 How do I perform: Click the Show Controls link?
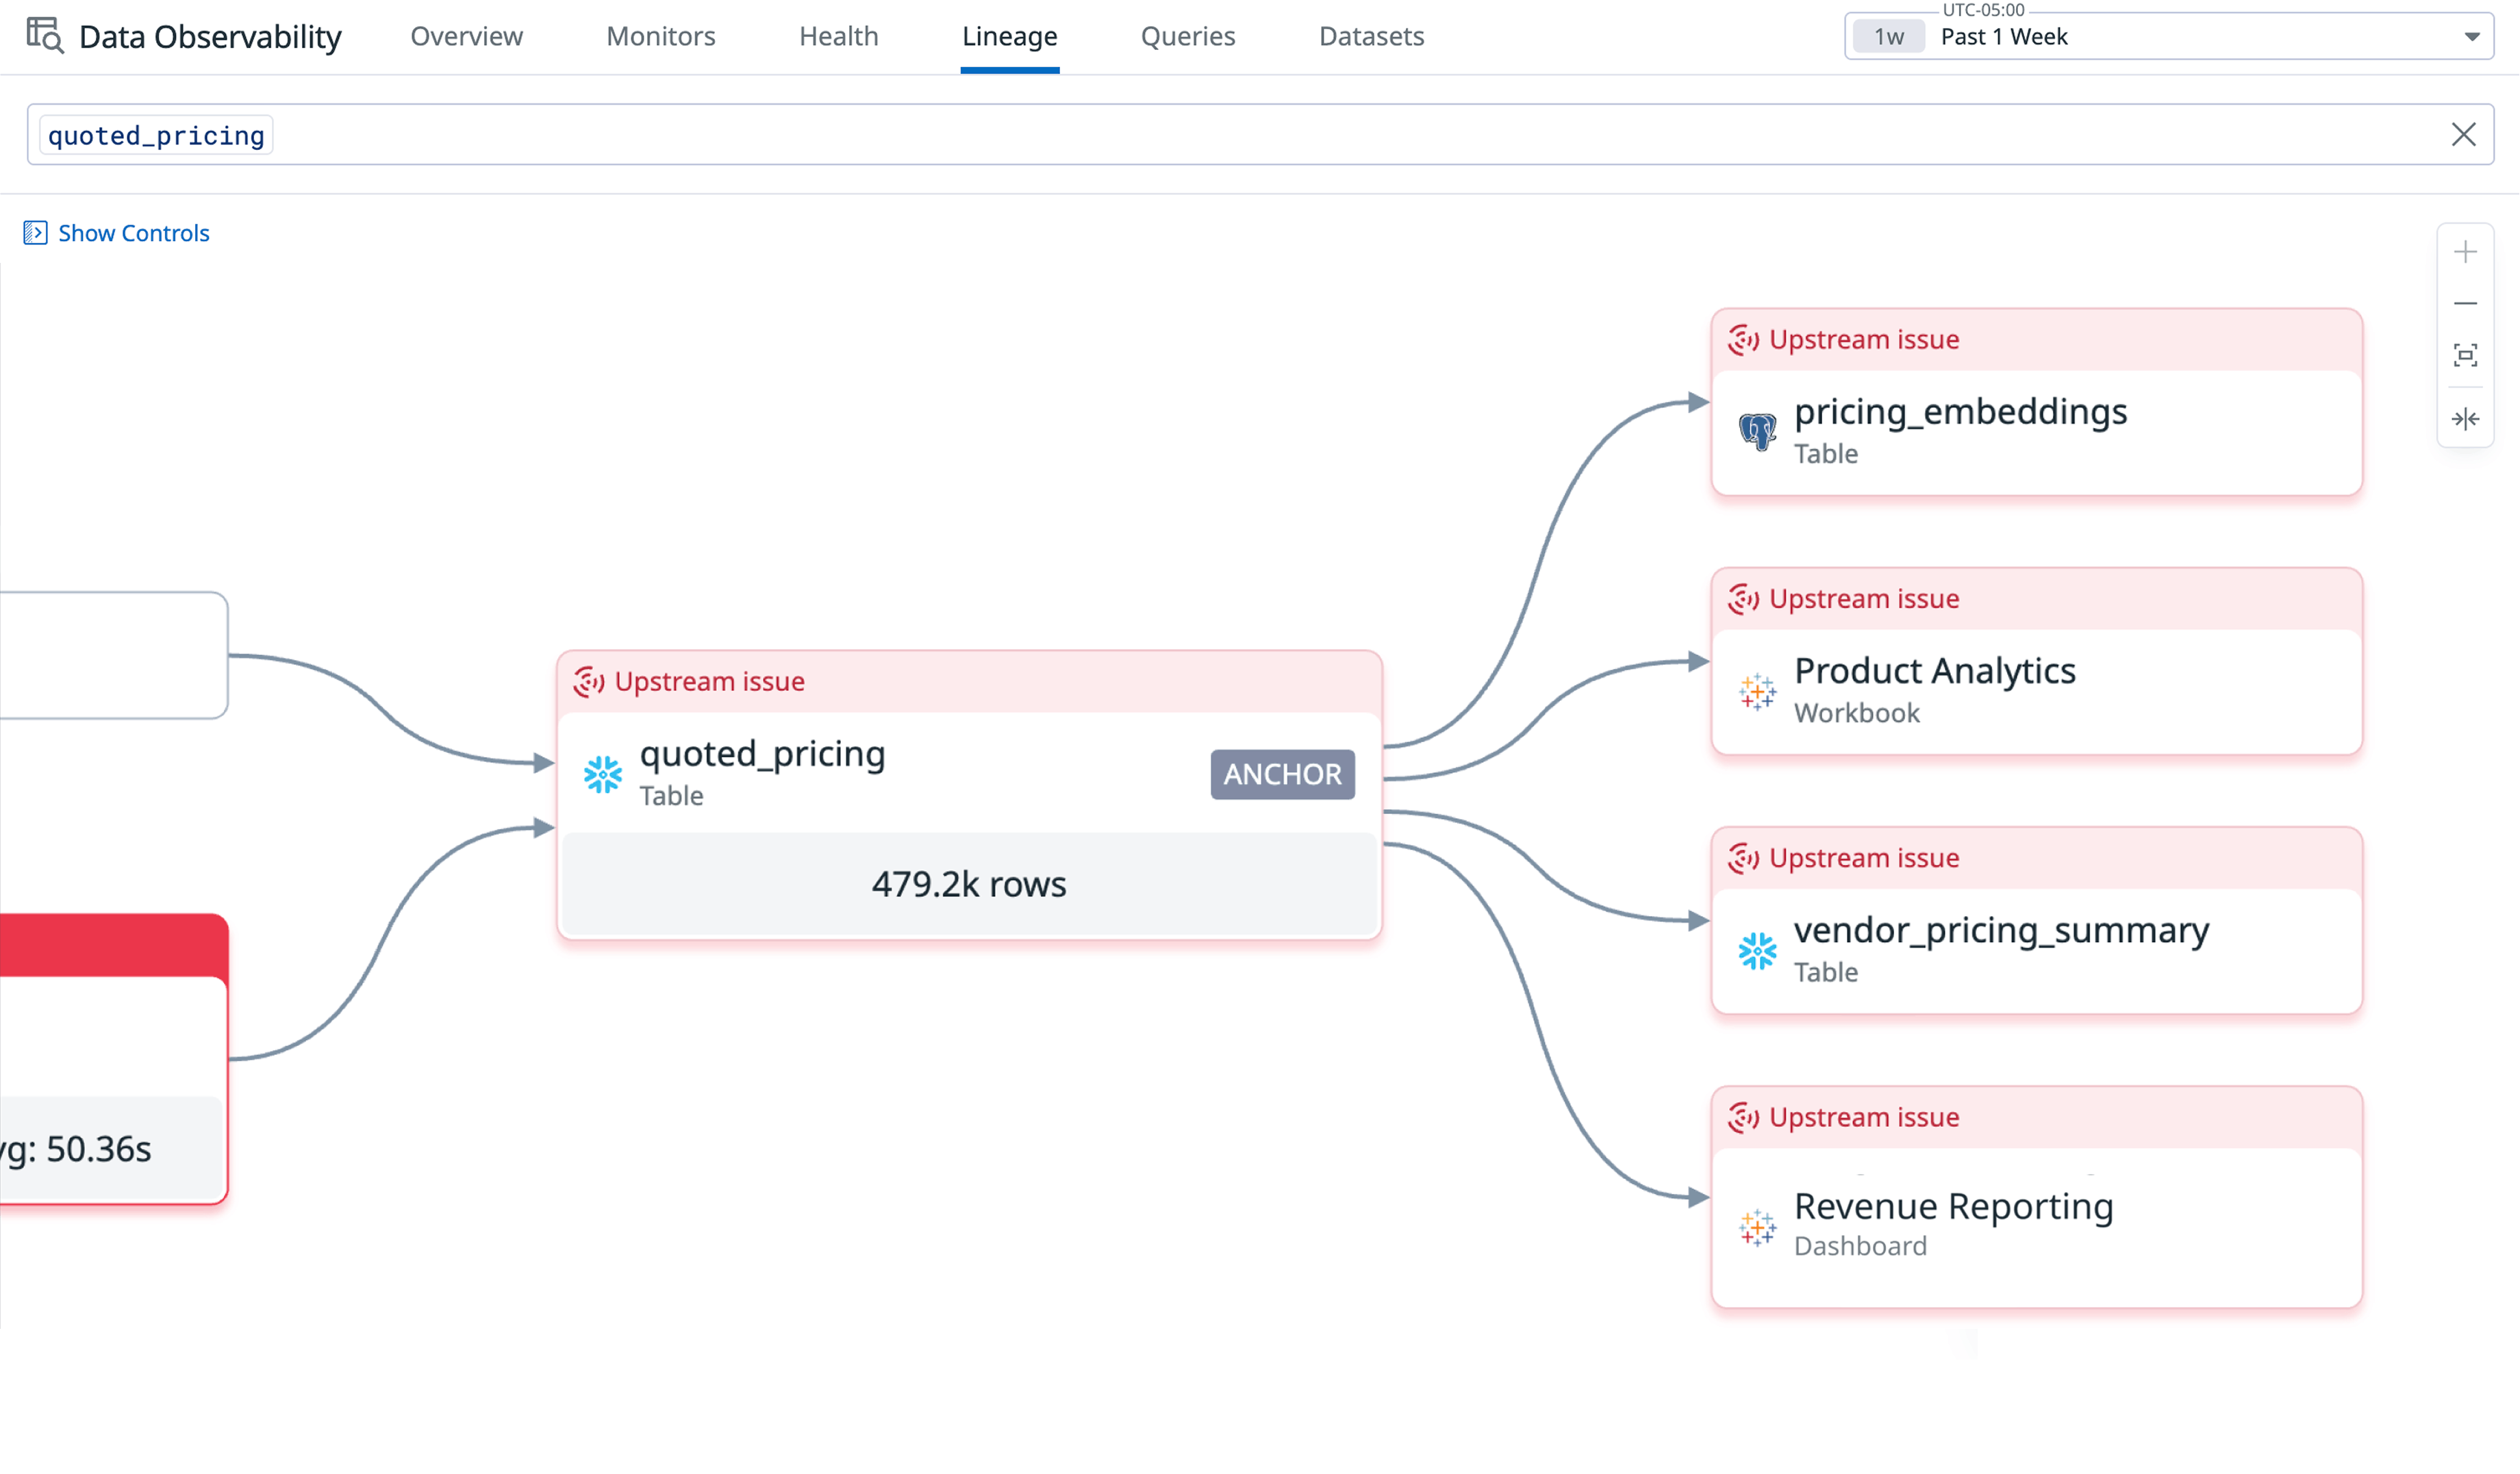(x=134, y=232)
